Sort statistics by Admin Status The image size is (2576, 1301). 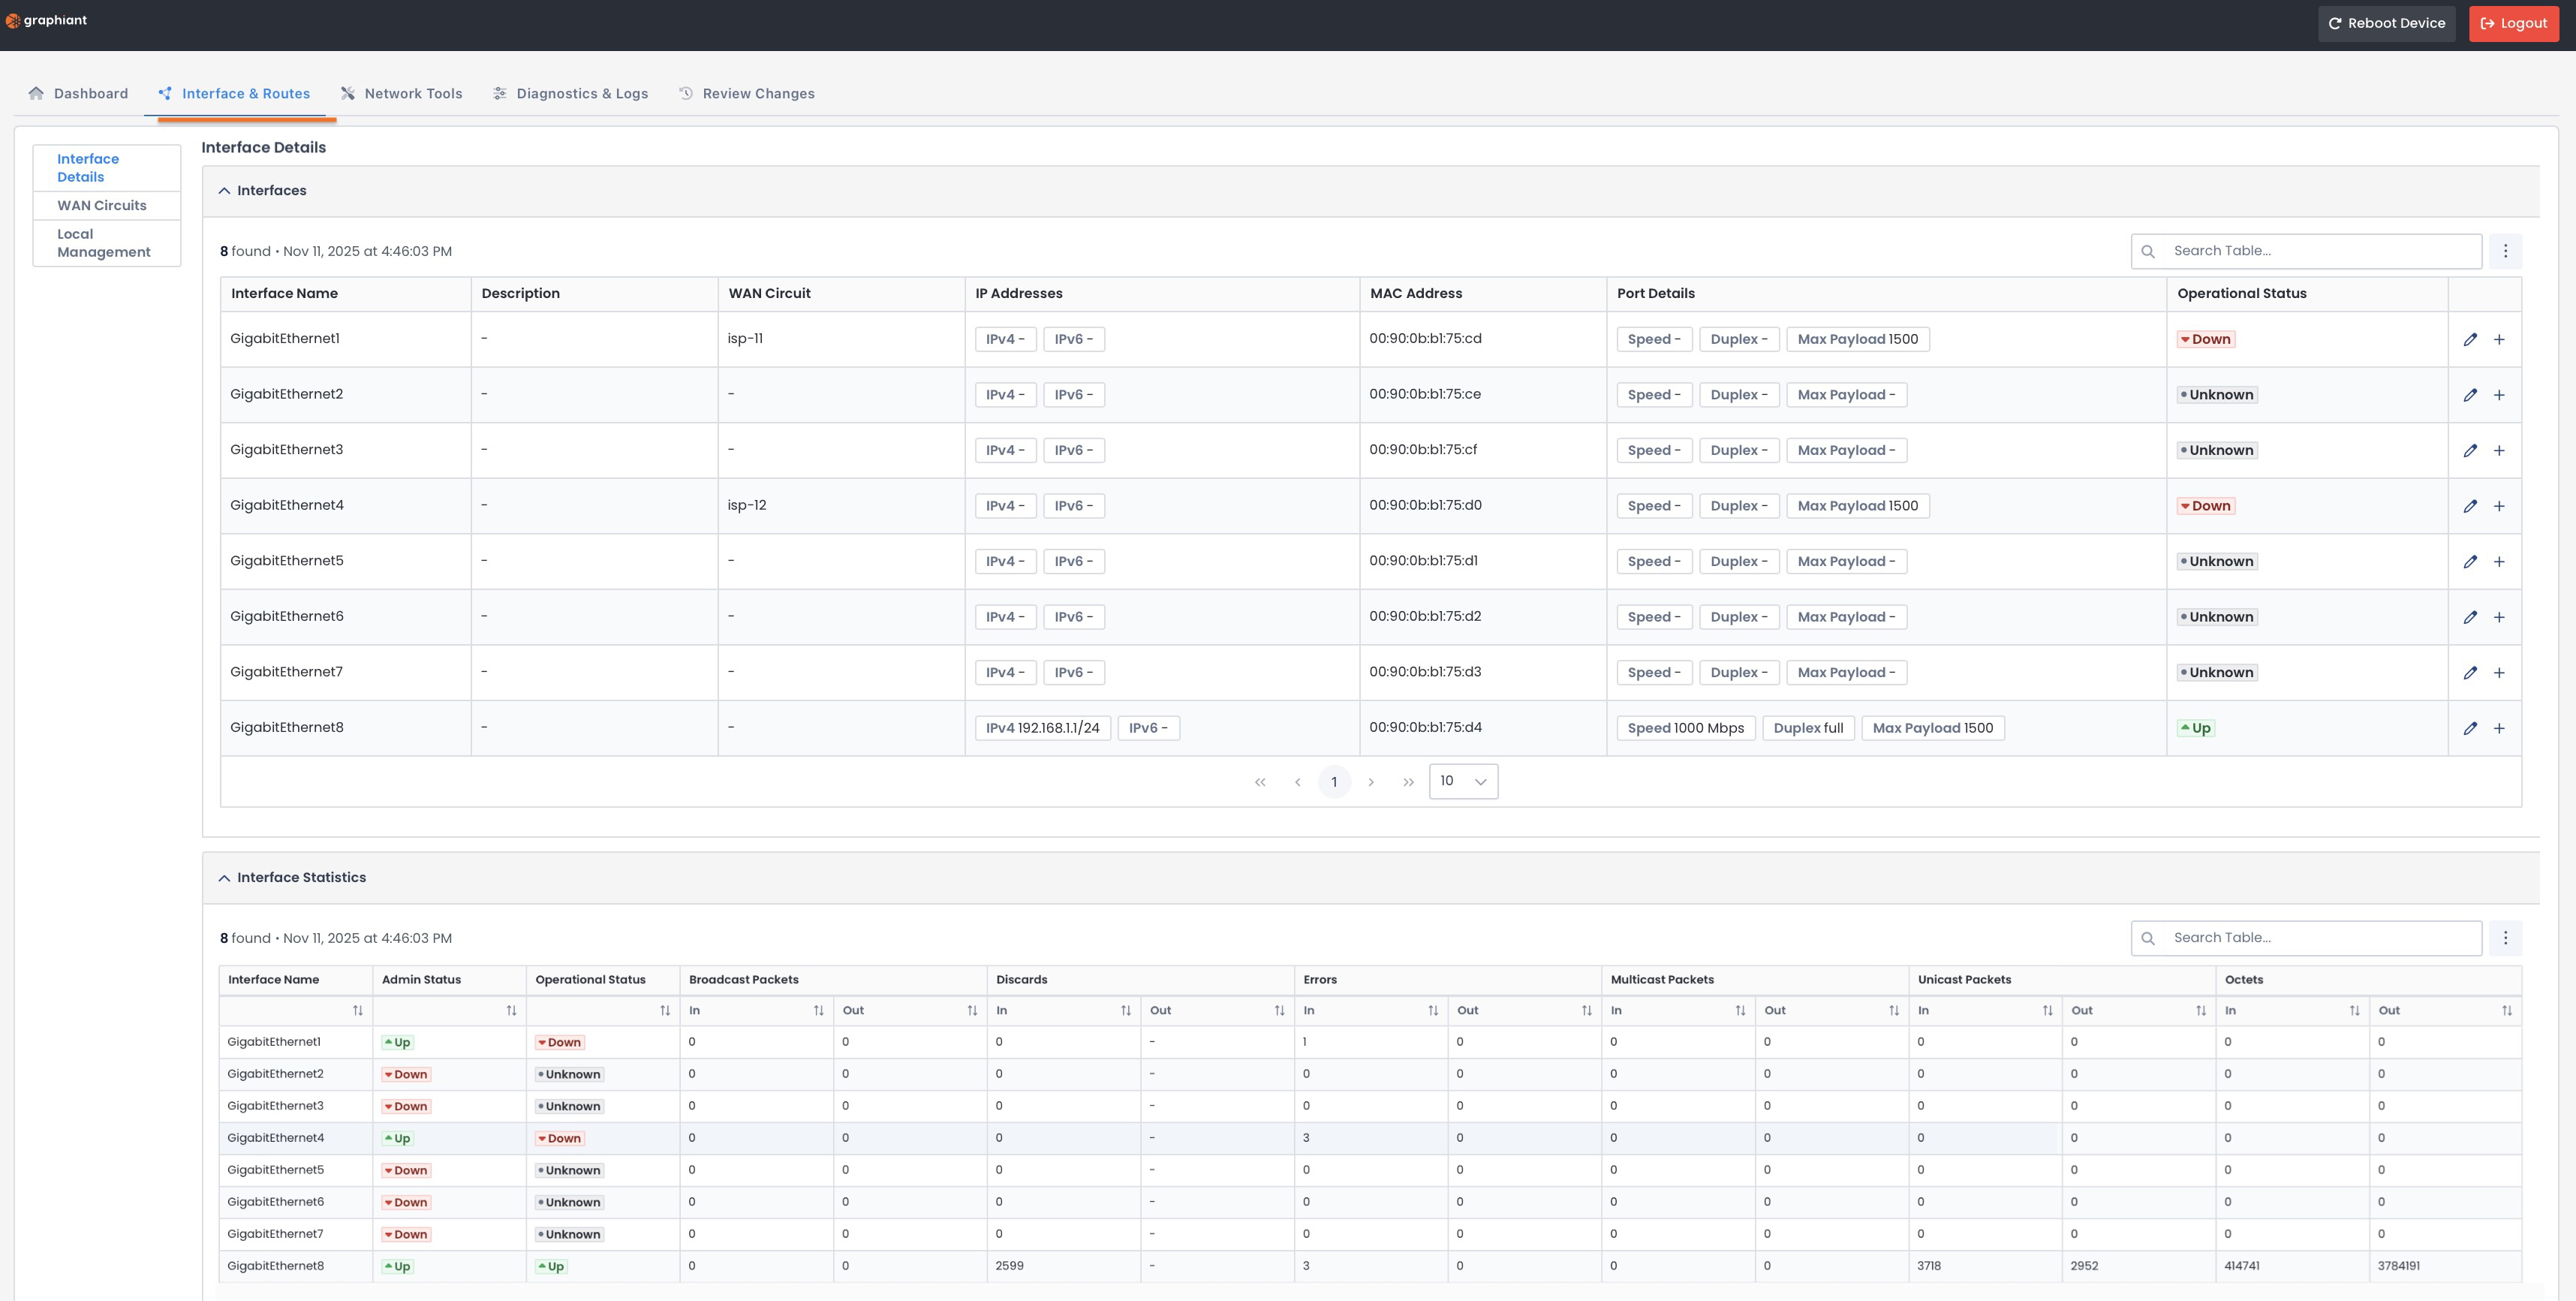[511, 1011]
